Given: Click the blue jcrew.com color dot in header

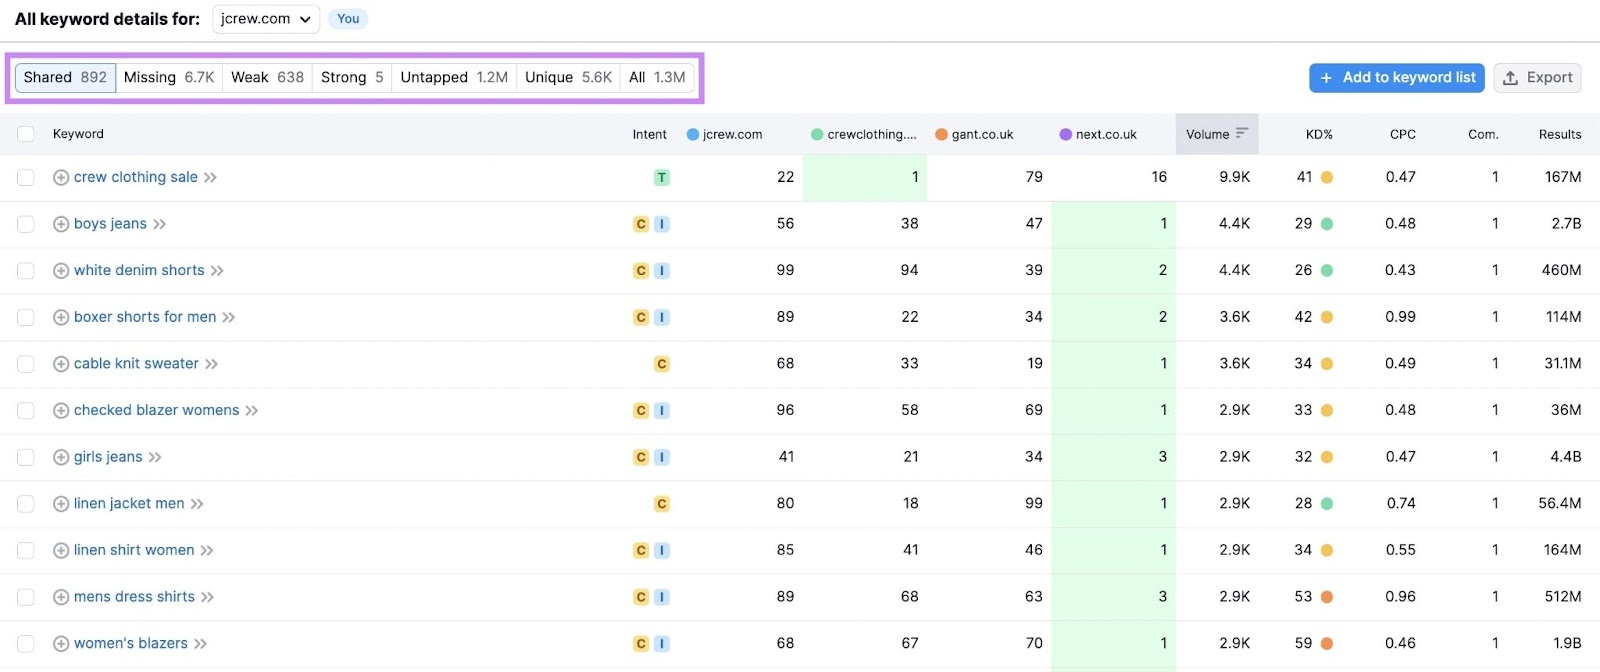Looking at the screenshot, I should [x=692, y=134].
